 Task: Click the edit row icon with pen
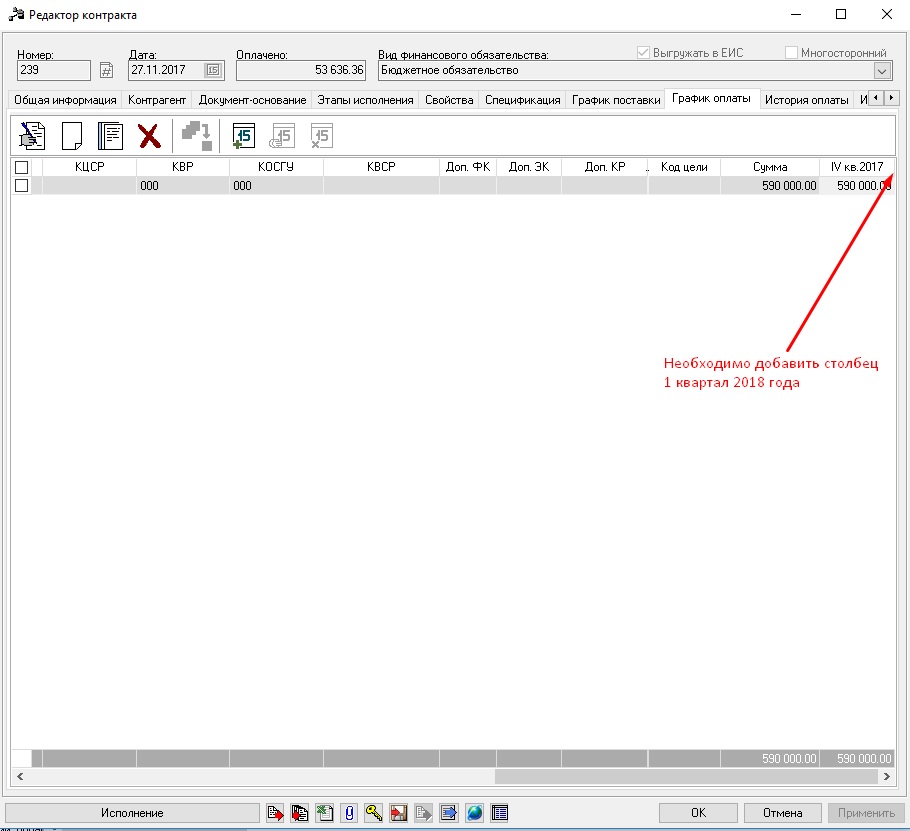point(33,135)
